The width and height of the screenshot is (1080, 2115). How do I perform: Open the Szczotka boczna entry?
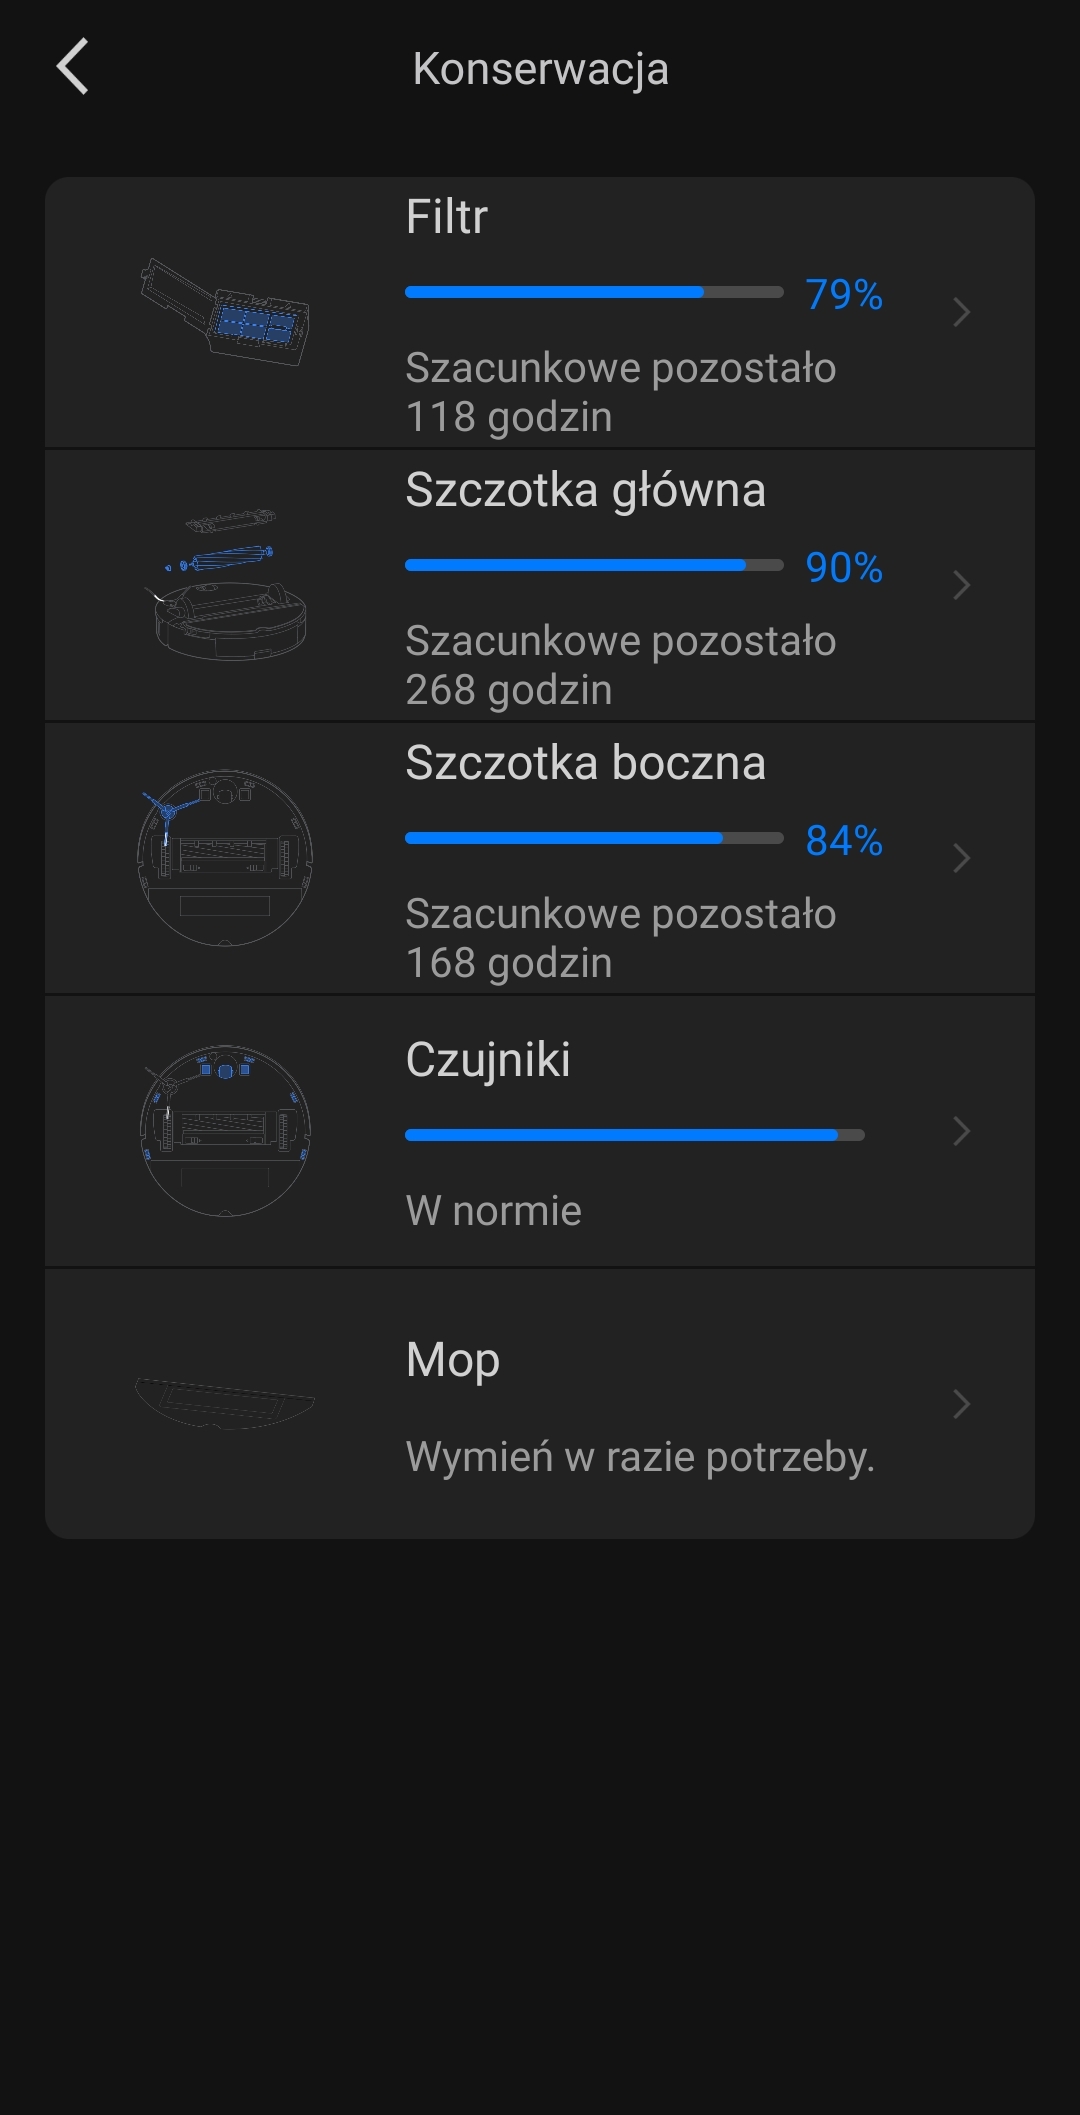(585, 763)
